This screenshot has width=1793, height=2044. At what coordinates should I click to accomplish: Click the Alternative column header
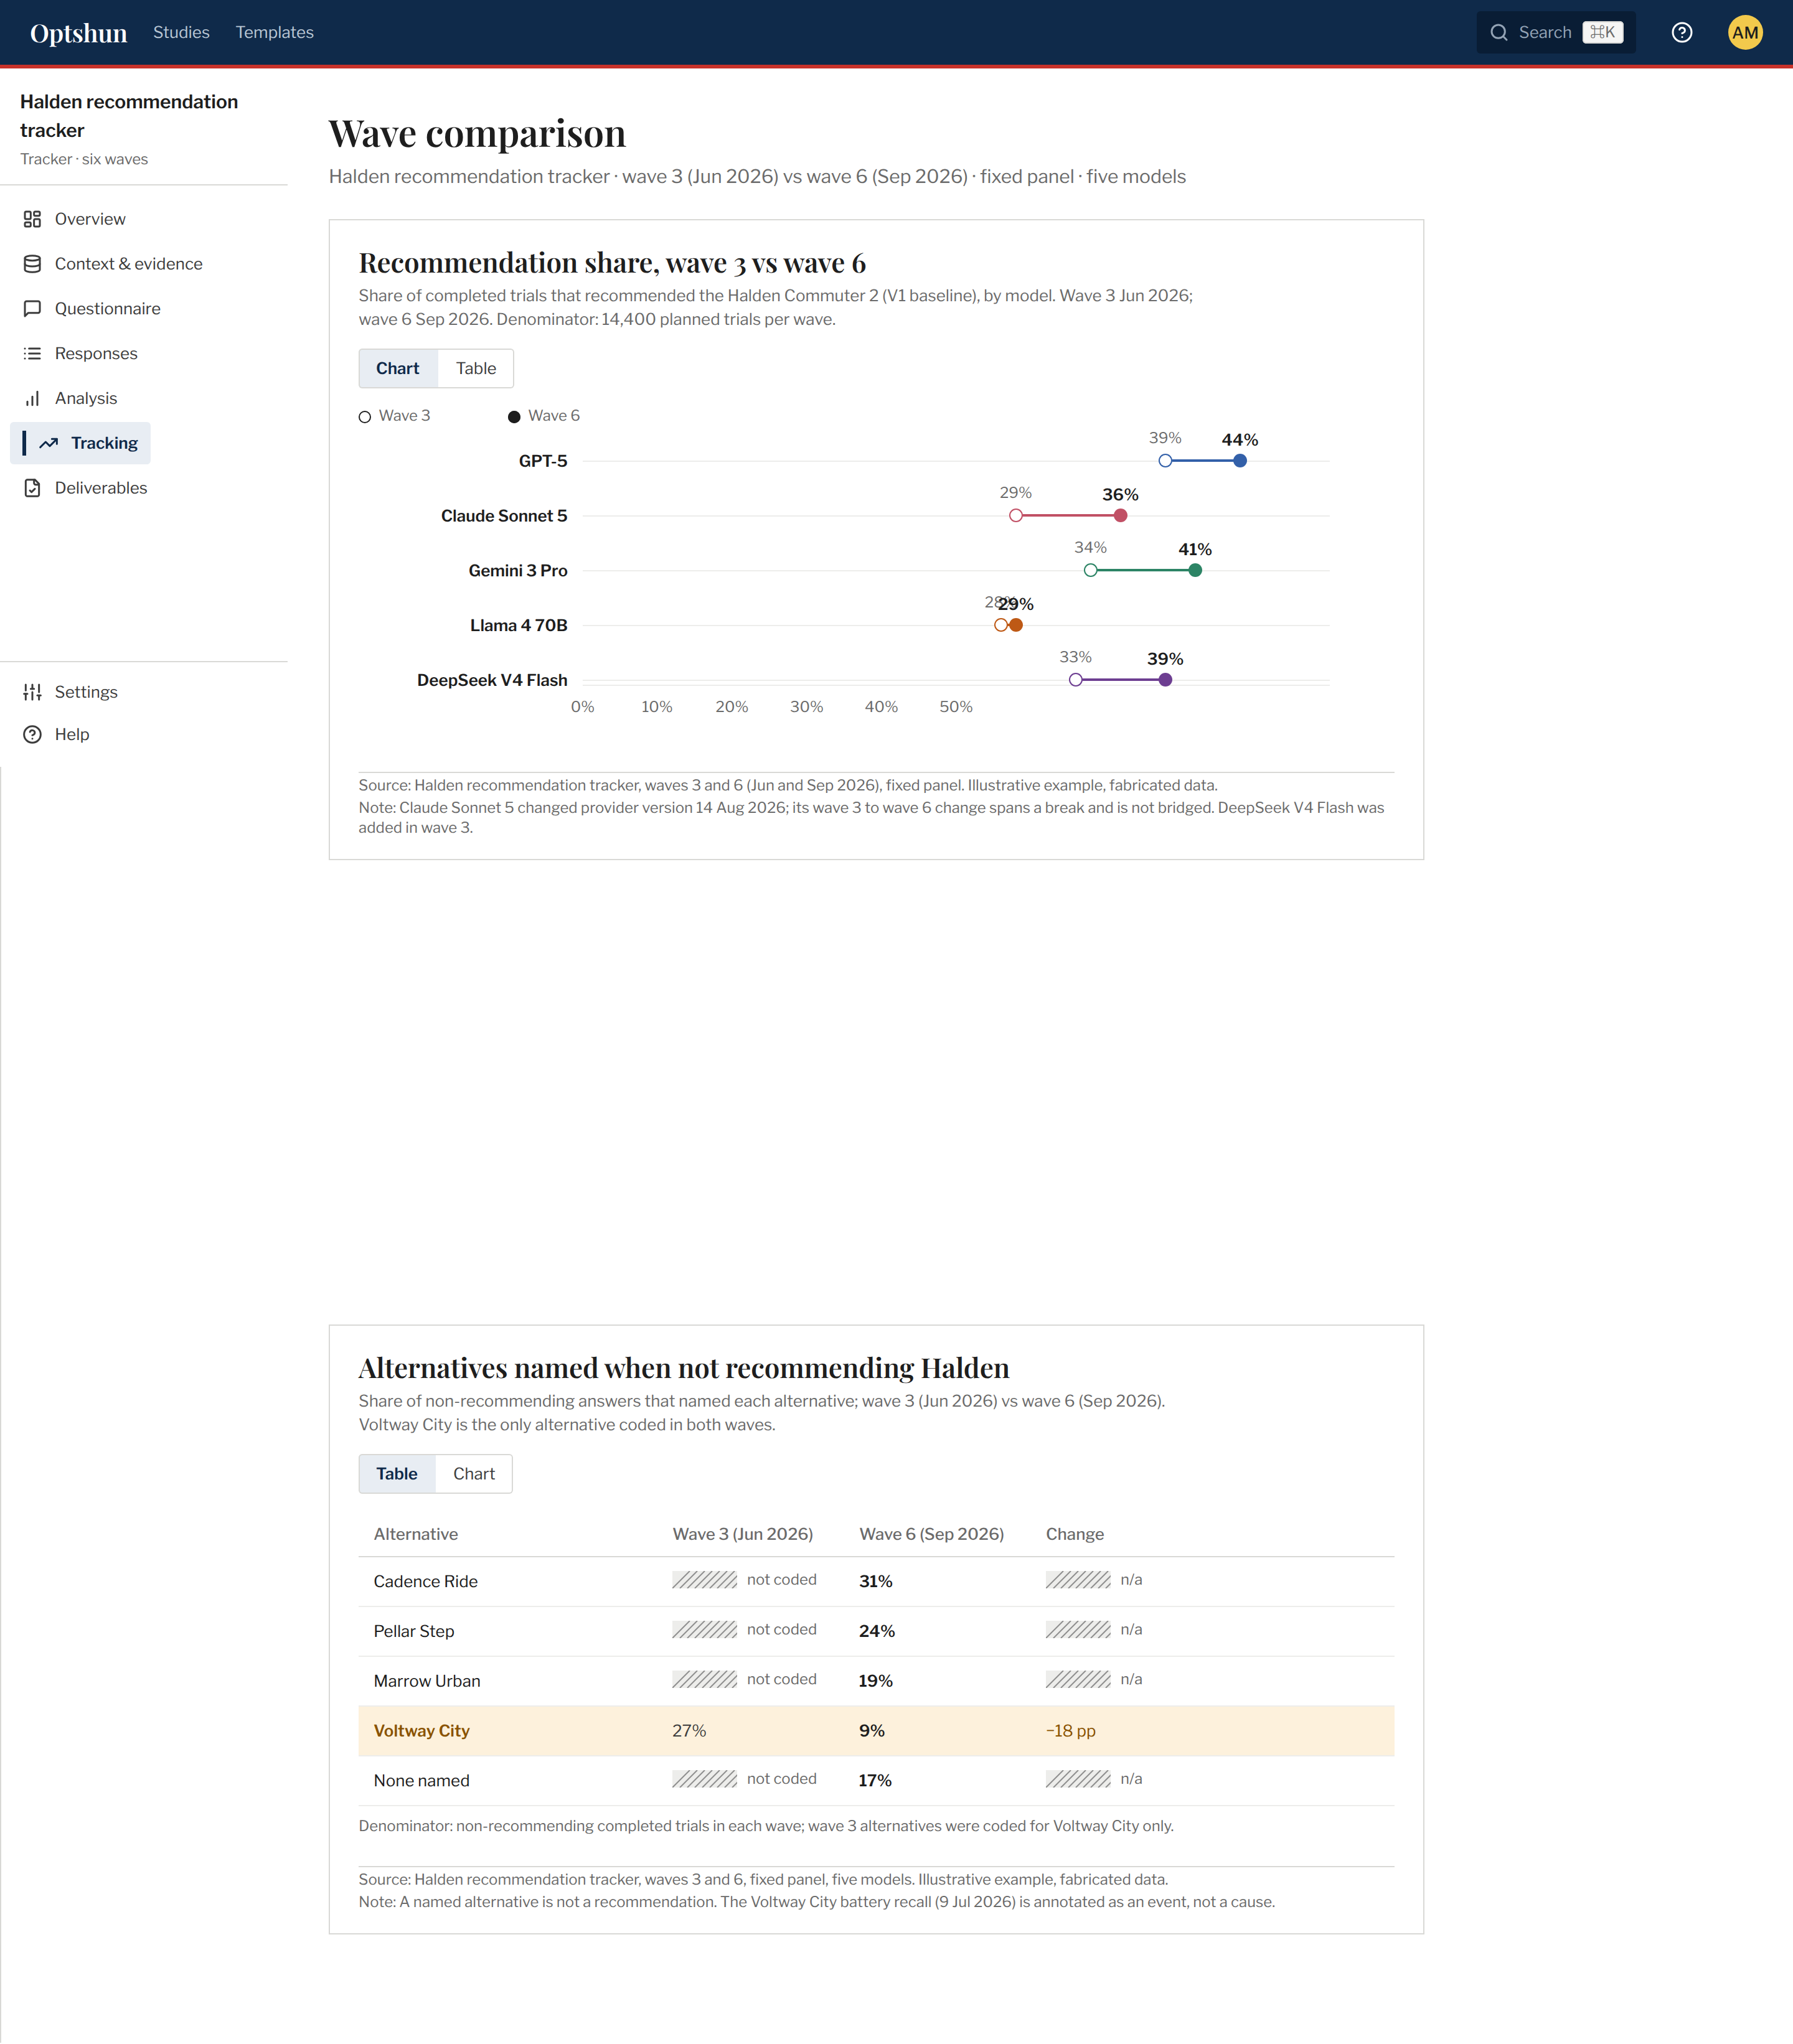pos(416,1535)
